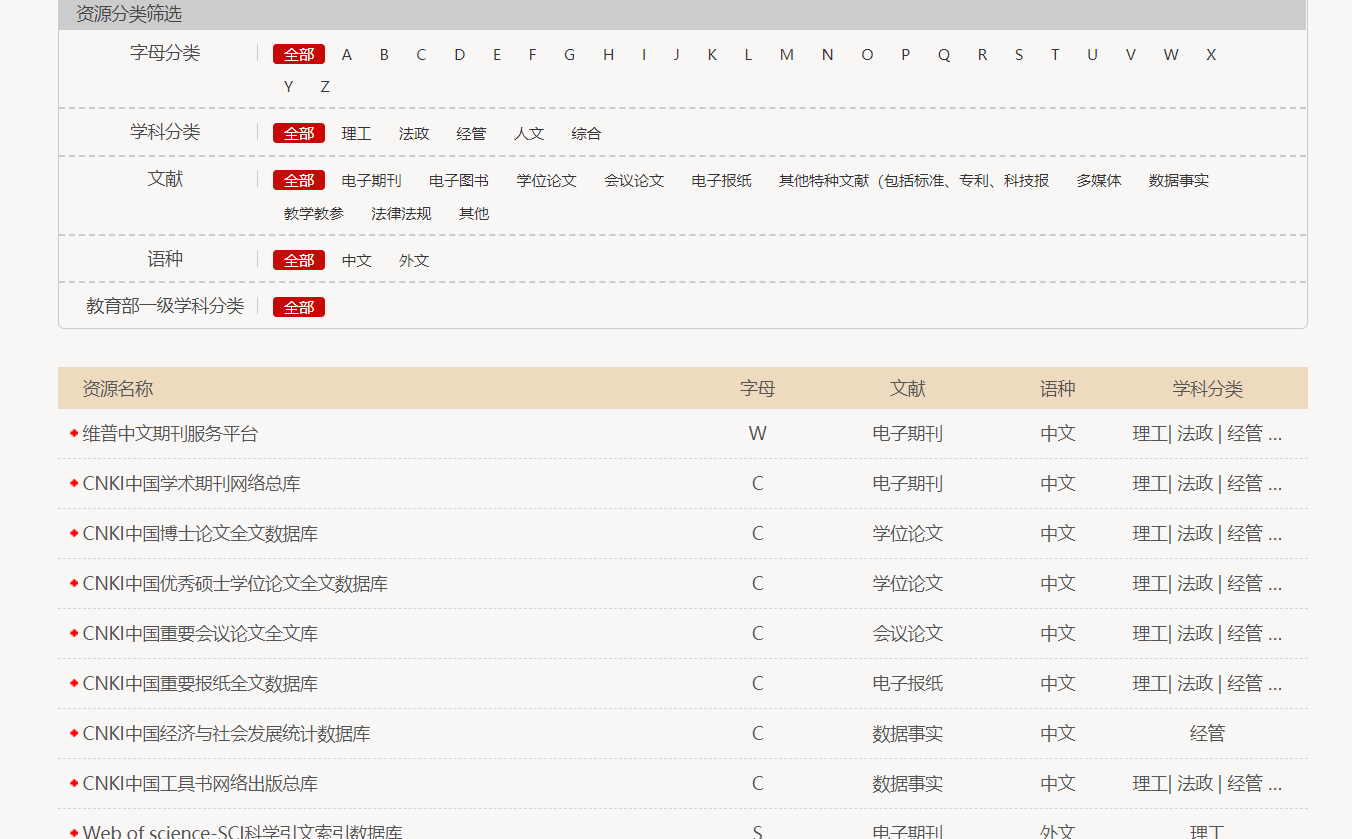
Task: Filter language by 中文 in the 语种 filter row
Action: coord(356,260)
